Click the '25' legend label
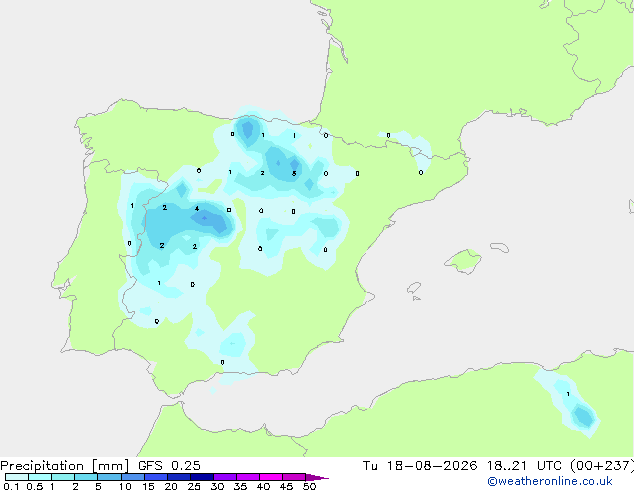The height and width of the screenshot is (490, 634). [x=194, y=486]
